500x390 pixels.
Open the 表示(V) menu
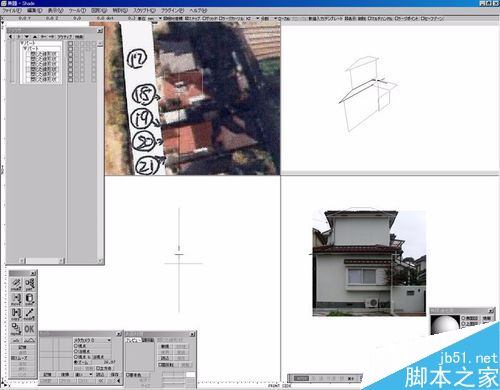[56, 11]
